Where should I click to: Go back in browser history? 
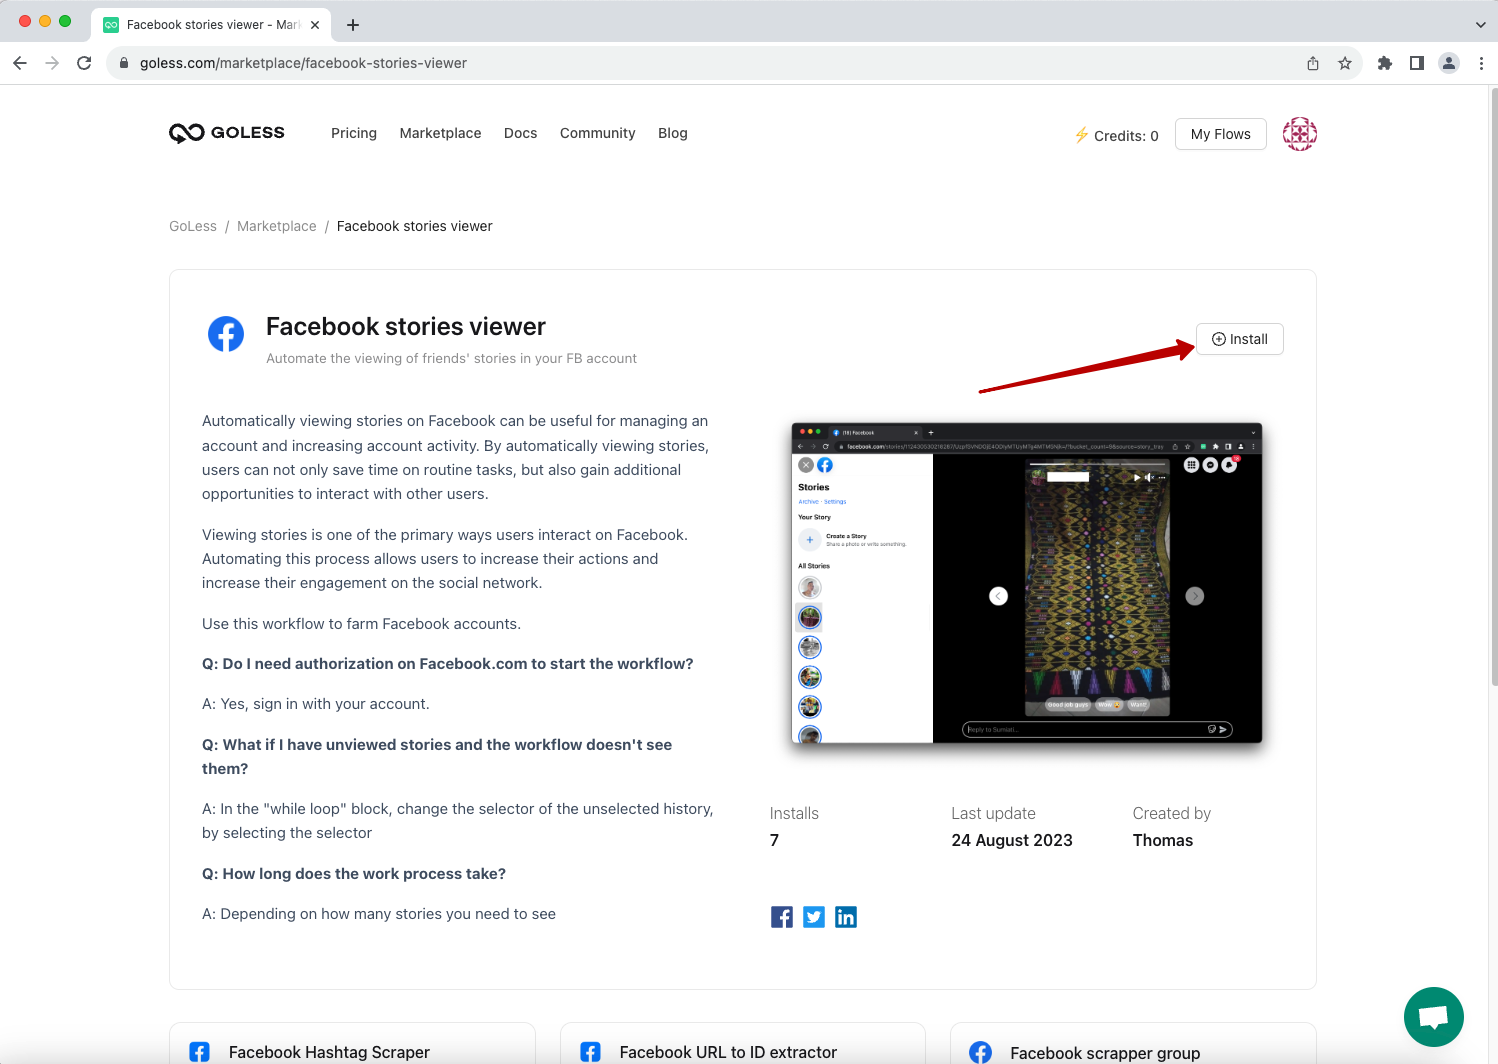[20, 63]
